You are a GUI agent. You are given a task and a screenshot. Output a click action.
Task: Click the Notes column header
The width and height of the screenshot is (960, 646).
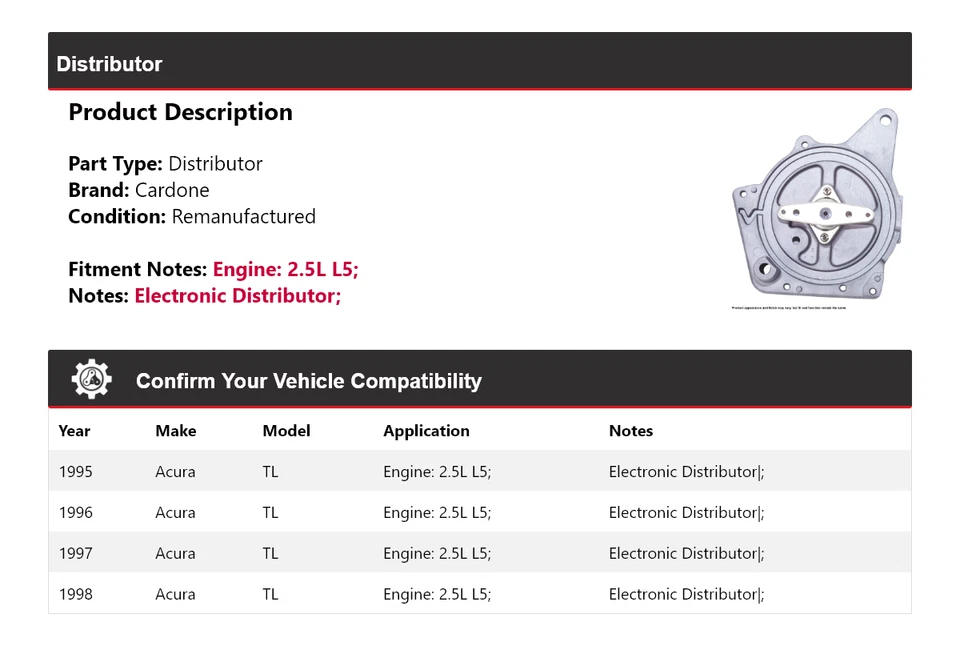[630, 431]
